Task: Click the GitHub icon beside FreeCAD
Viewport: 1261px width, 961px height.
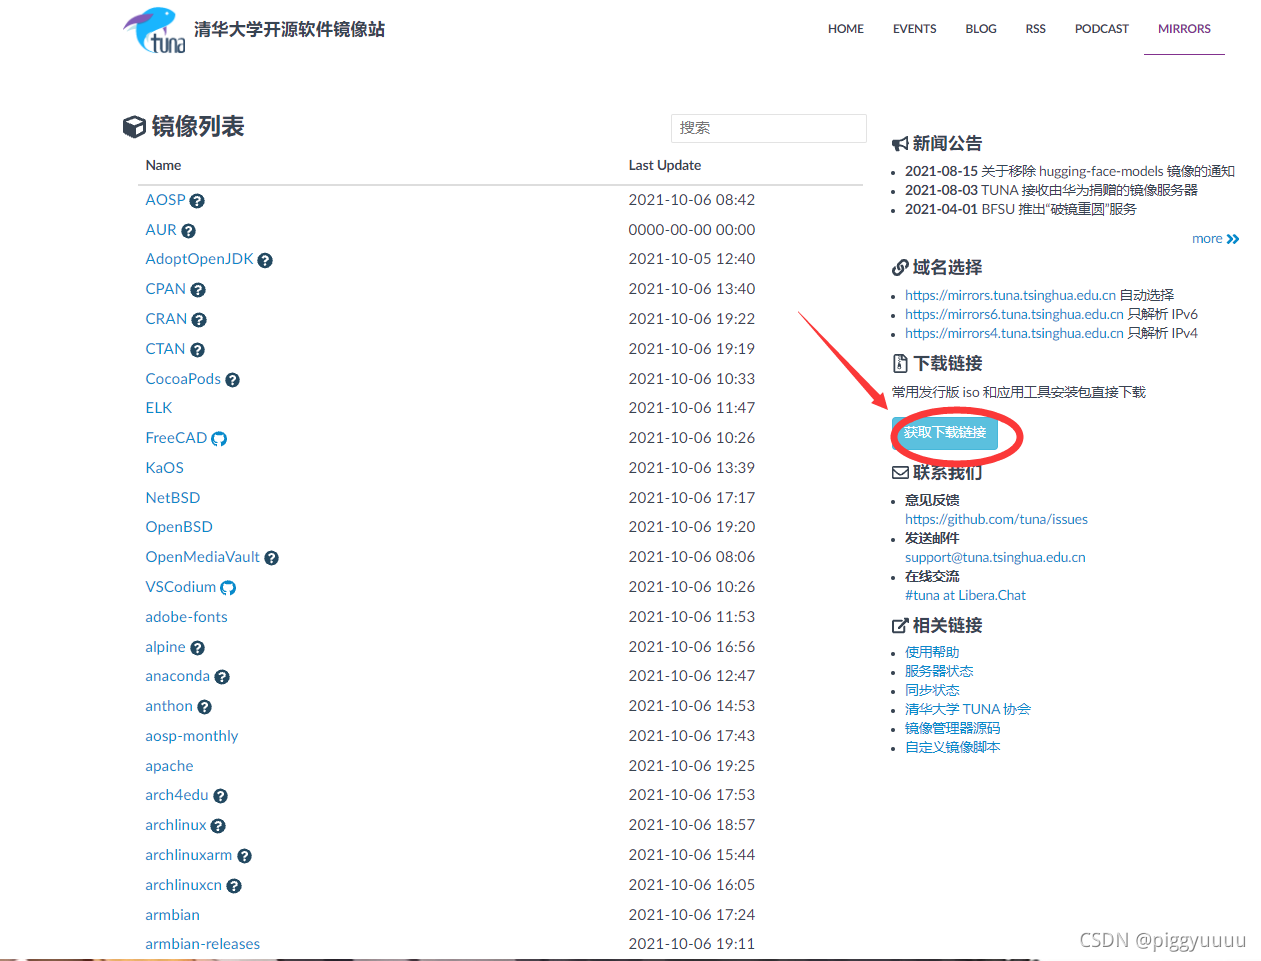Action: click(x=219, y=439)
